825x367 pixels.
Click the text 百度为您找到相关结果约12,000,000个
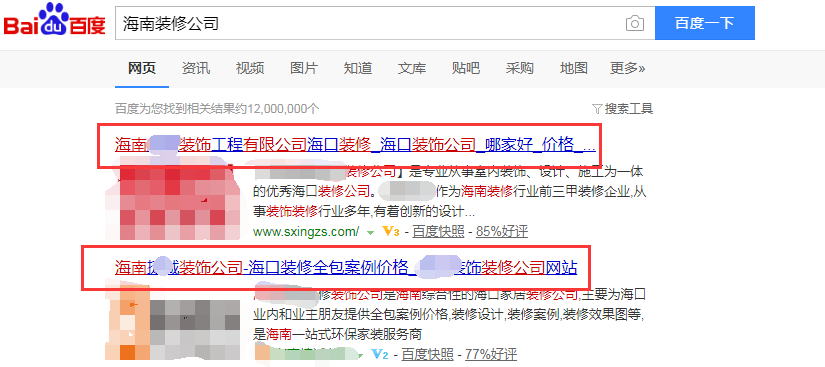217,109
